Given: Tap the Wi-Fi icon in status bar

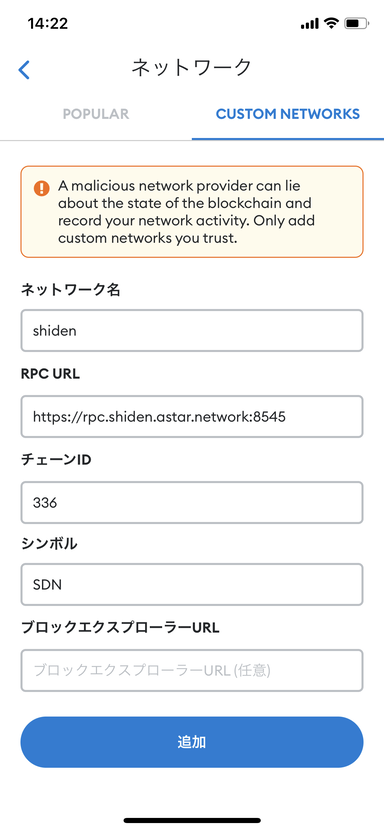Looking at the screenshot, I should [x=332, y=23].
